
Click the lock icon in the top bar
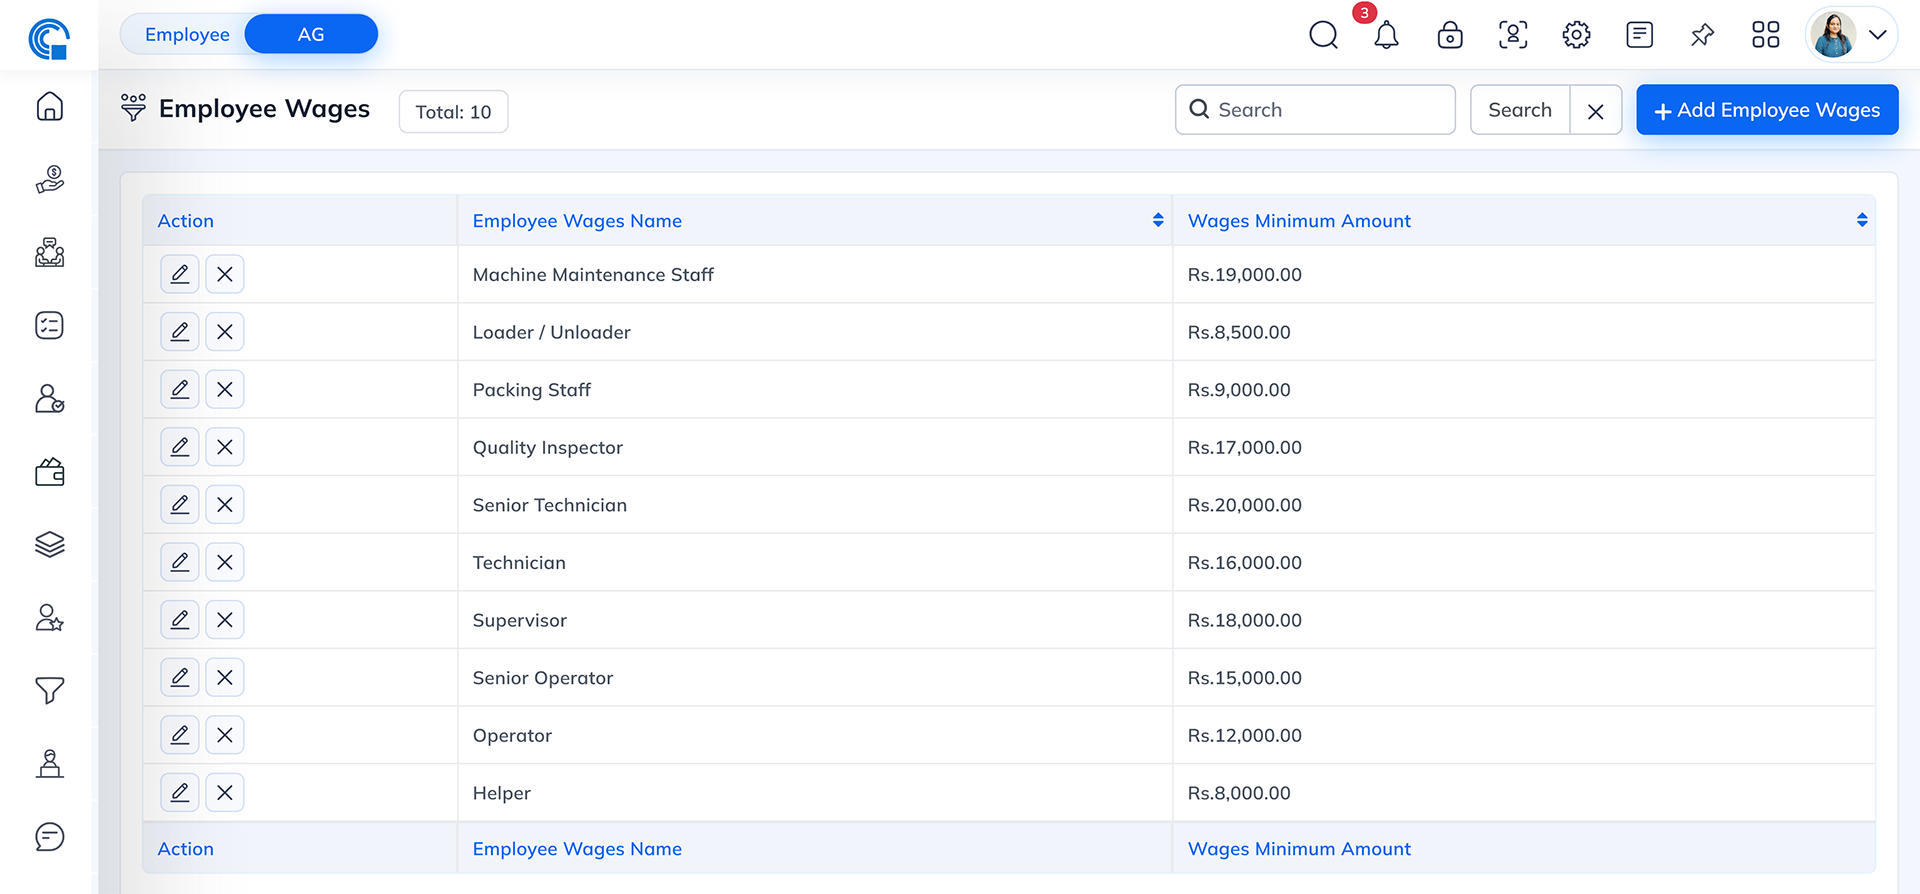point(1449,35)
